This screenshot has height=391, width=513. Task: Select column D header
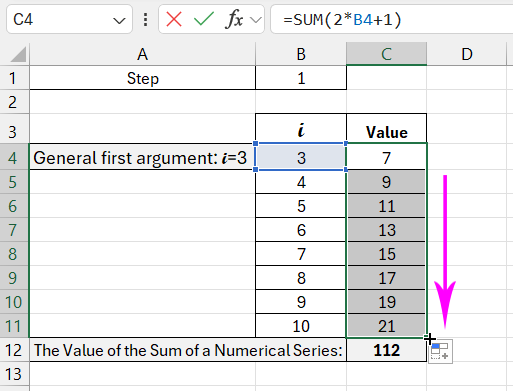(x=467, y=54)
